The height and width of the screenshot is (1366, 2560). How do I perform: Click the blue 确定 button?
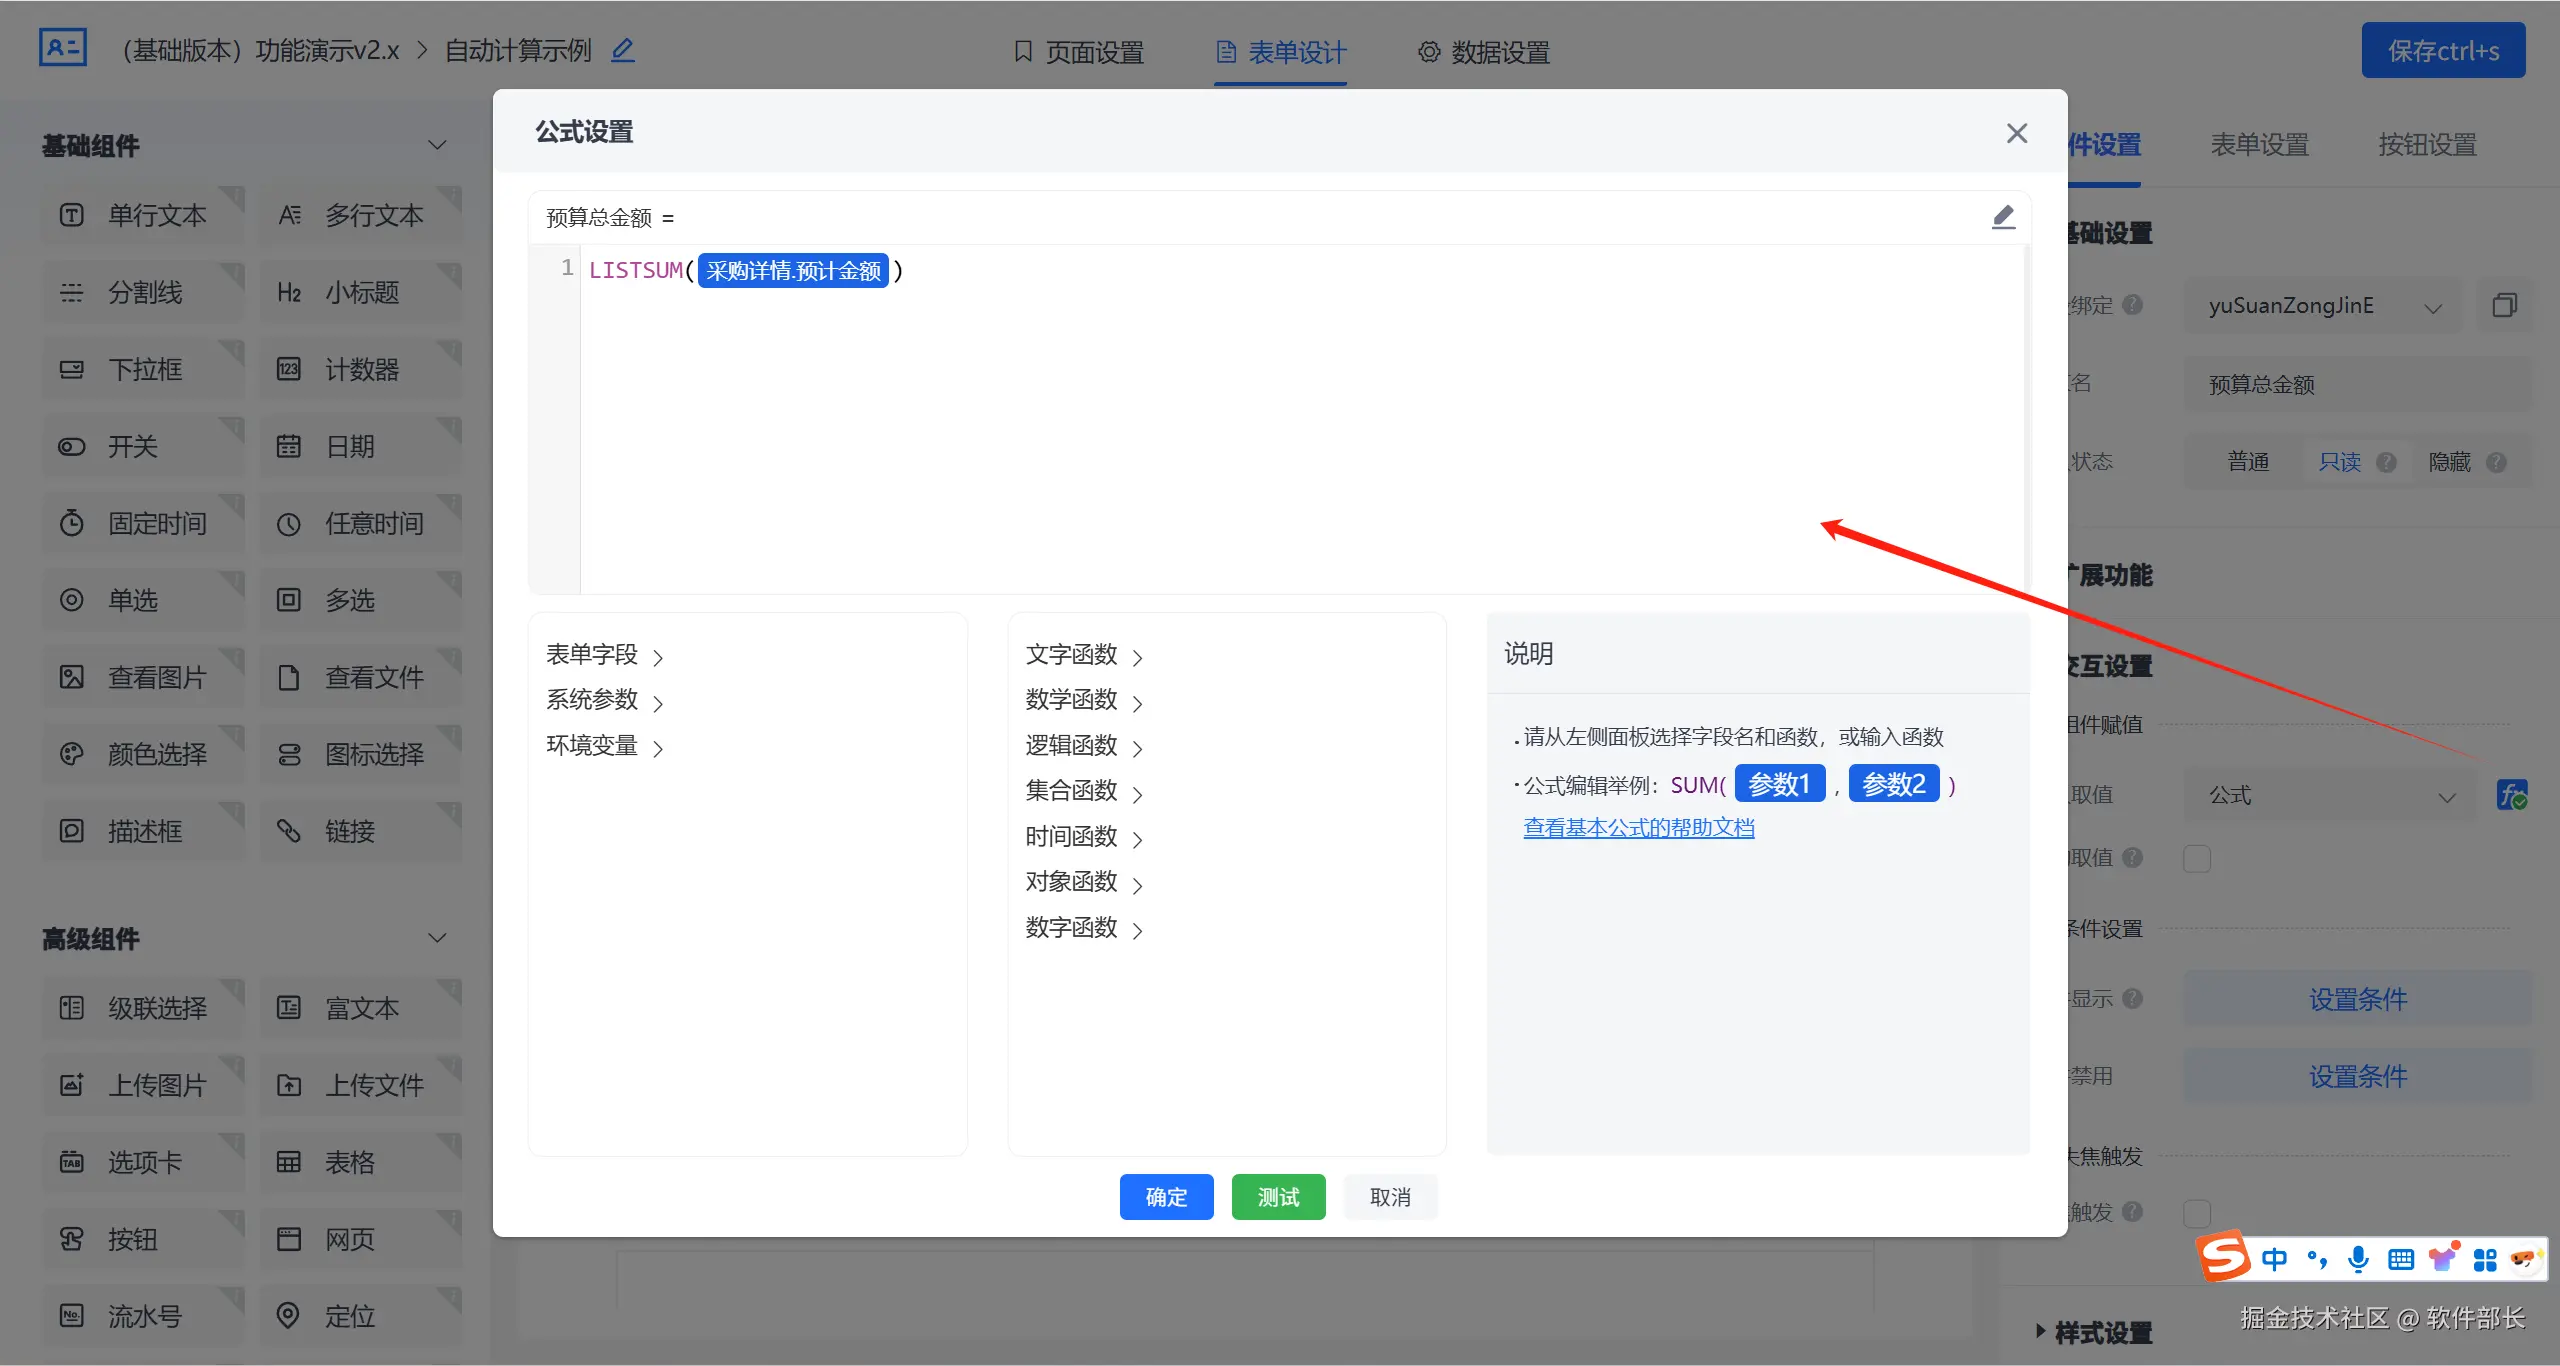[x=1166, y=1197]
